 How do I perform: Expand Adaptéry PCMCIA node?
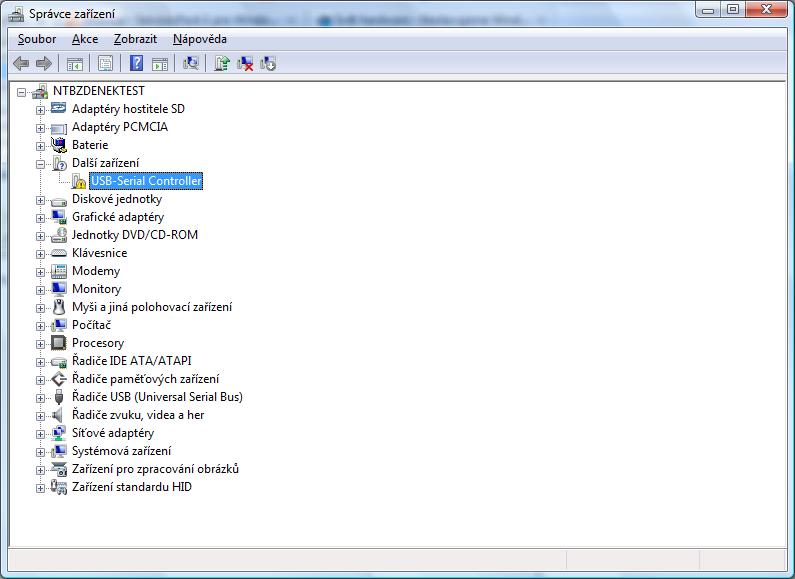[40, 128]
